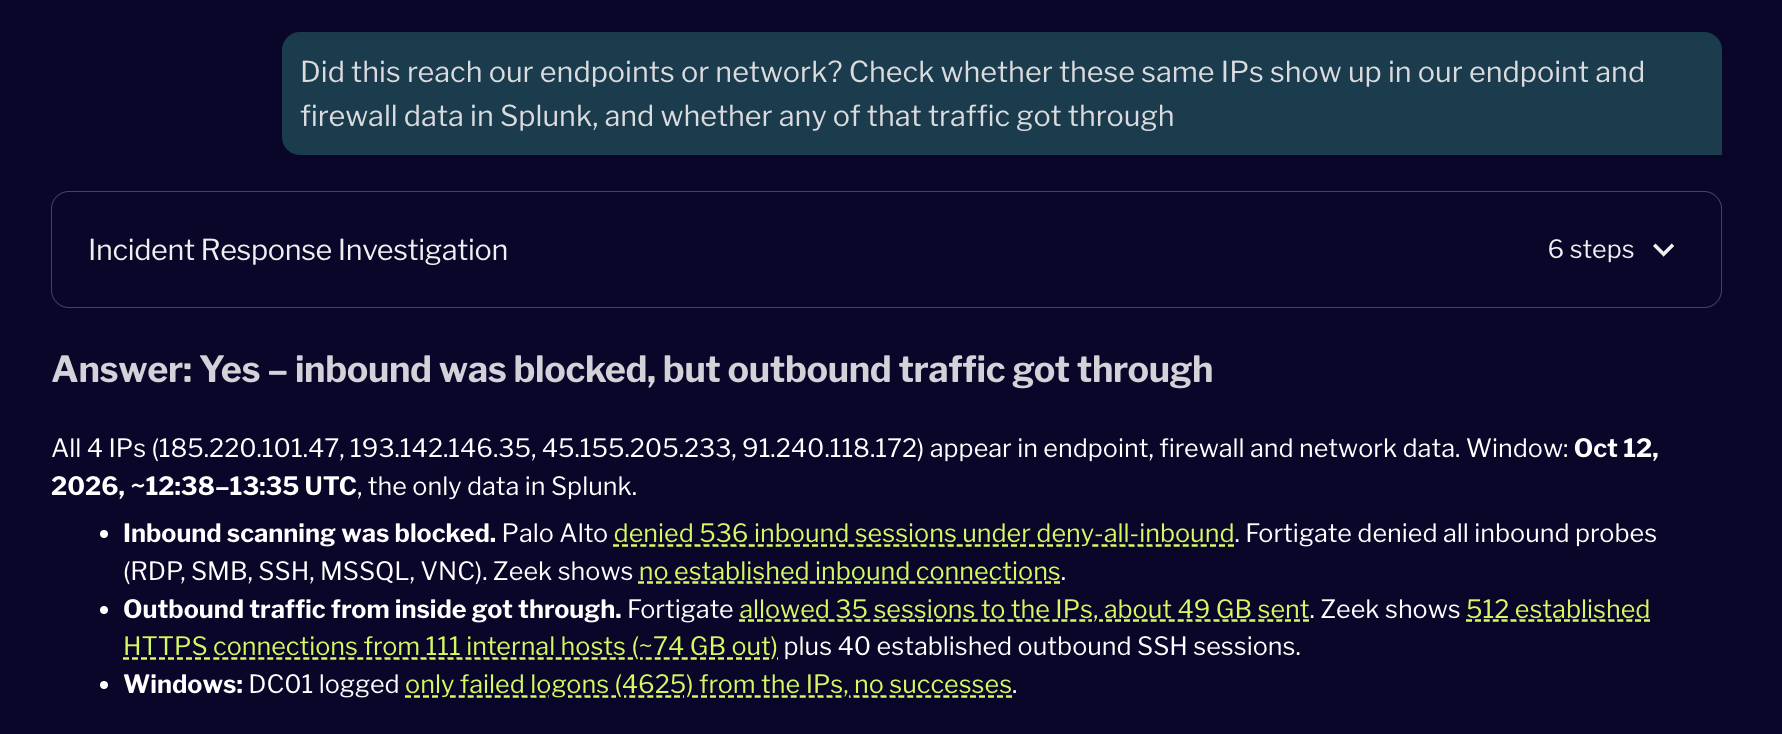Click the "DC01" hostname text
The image size is (1782, 734).
point(281,685)
